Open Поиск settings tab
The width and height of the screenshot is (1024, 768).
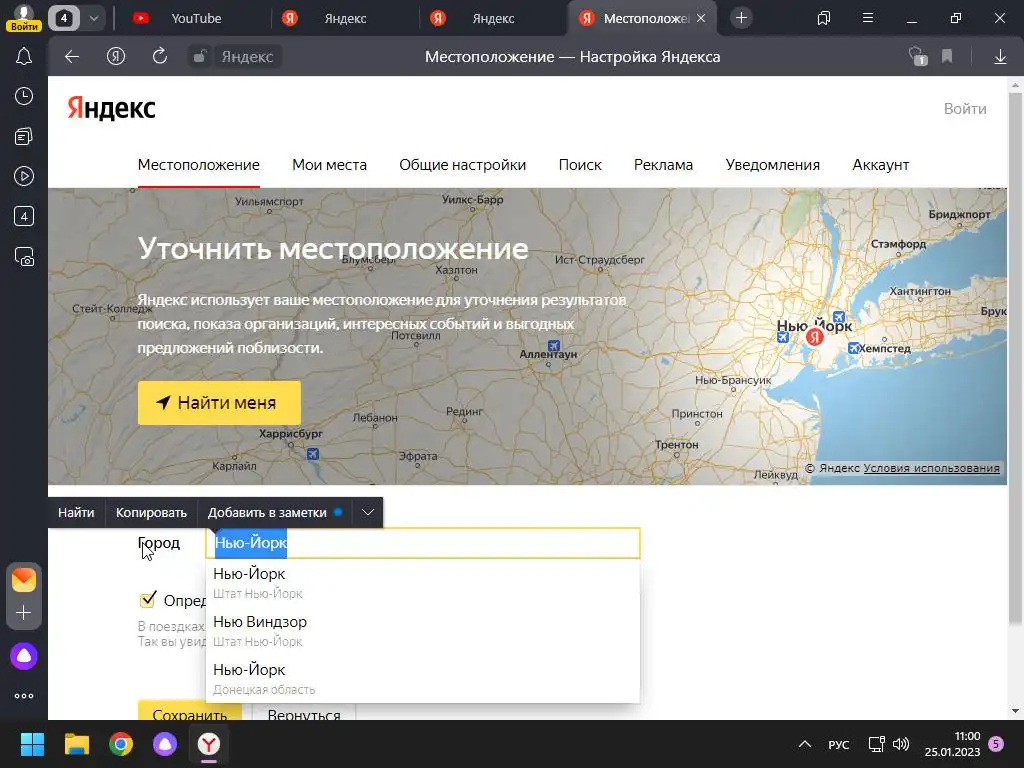(580, 165)
